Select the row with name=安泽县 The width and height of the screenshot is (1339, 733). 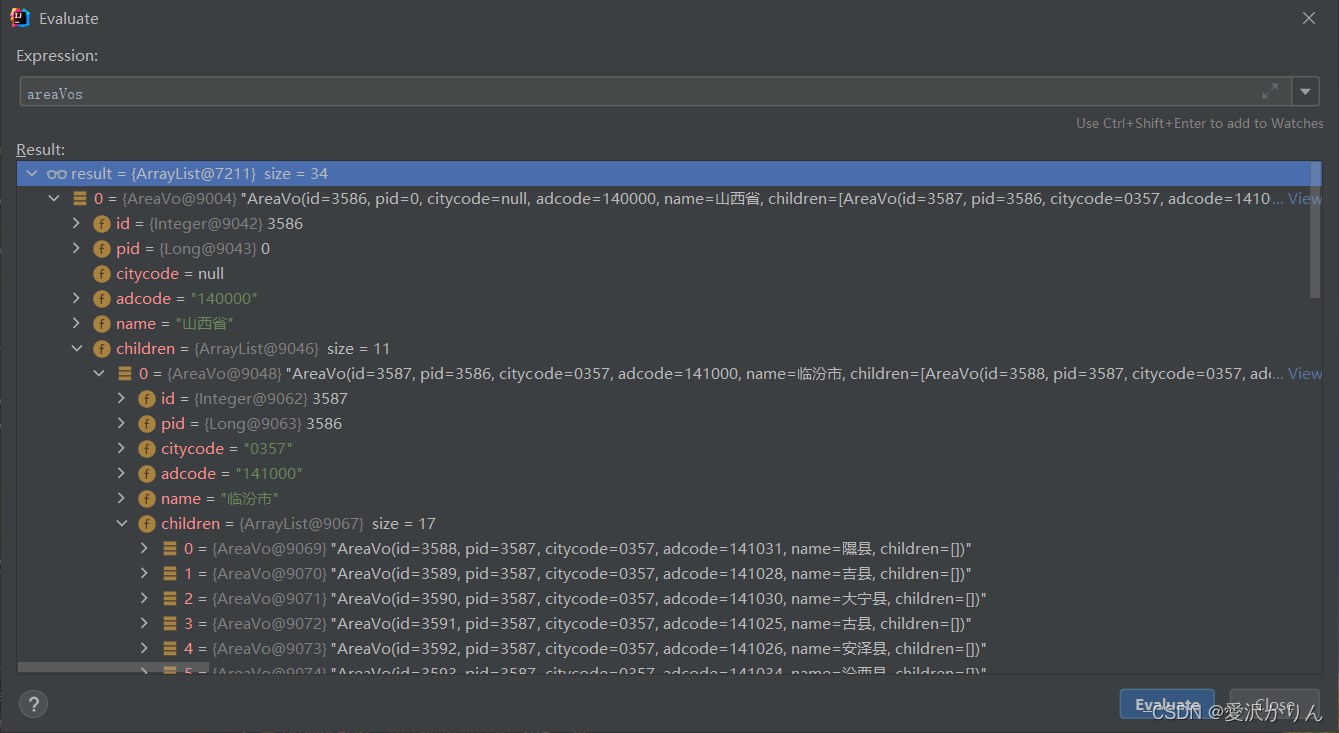(x=669, y=649)
